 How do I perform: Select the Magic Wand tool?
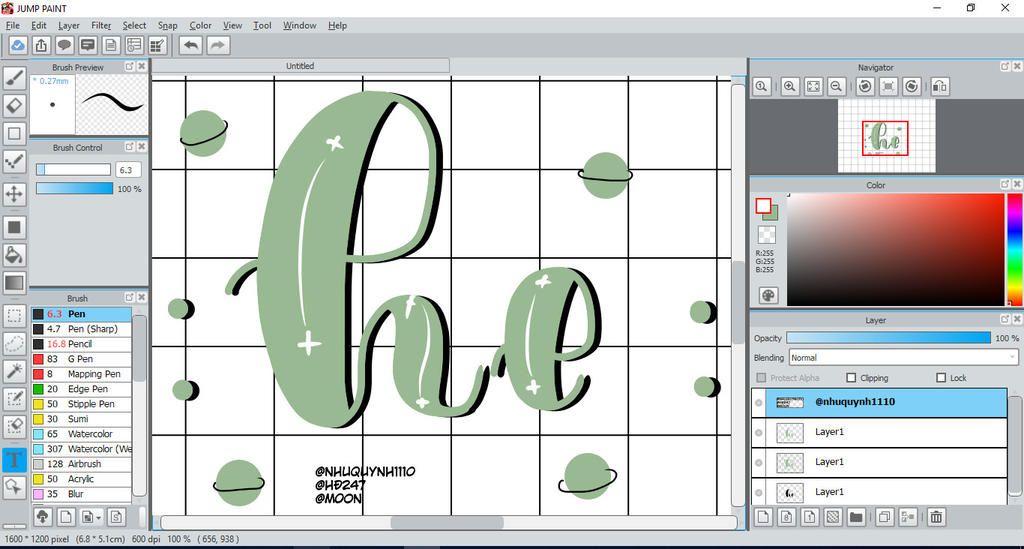pos(14,371)
